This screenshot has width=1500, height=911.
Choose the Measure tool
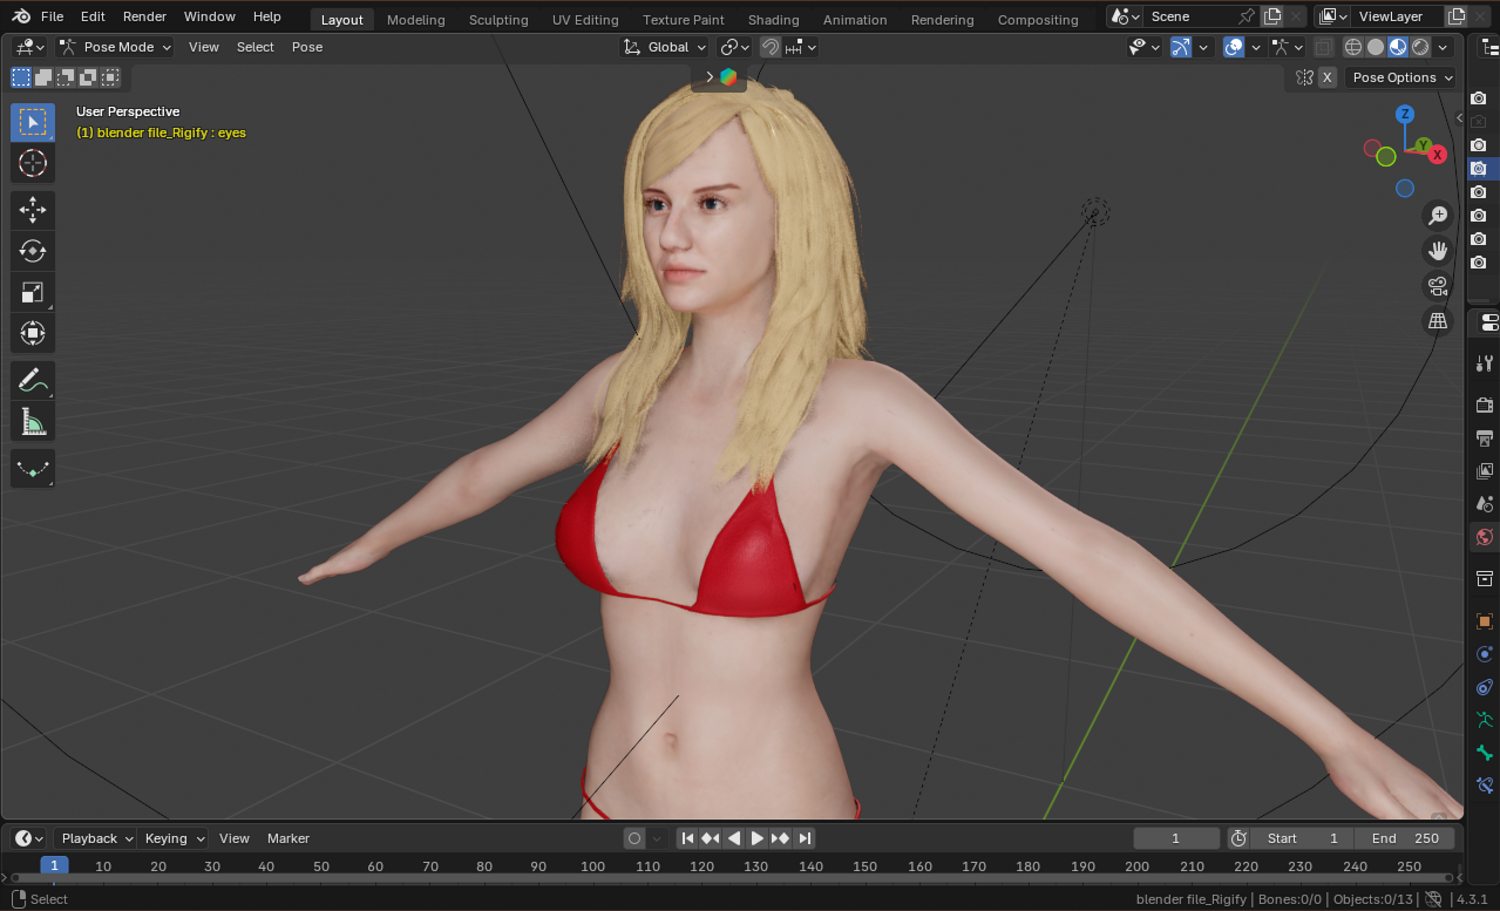pos(33,421)
